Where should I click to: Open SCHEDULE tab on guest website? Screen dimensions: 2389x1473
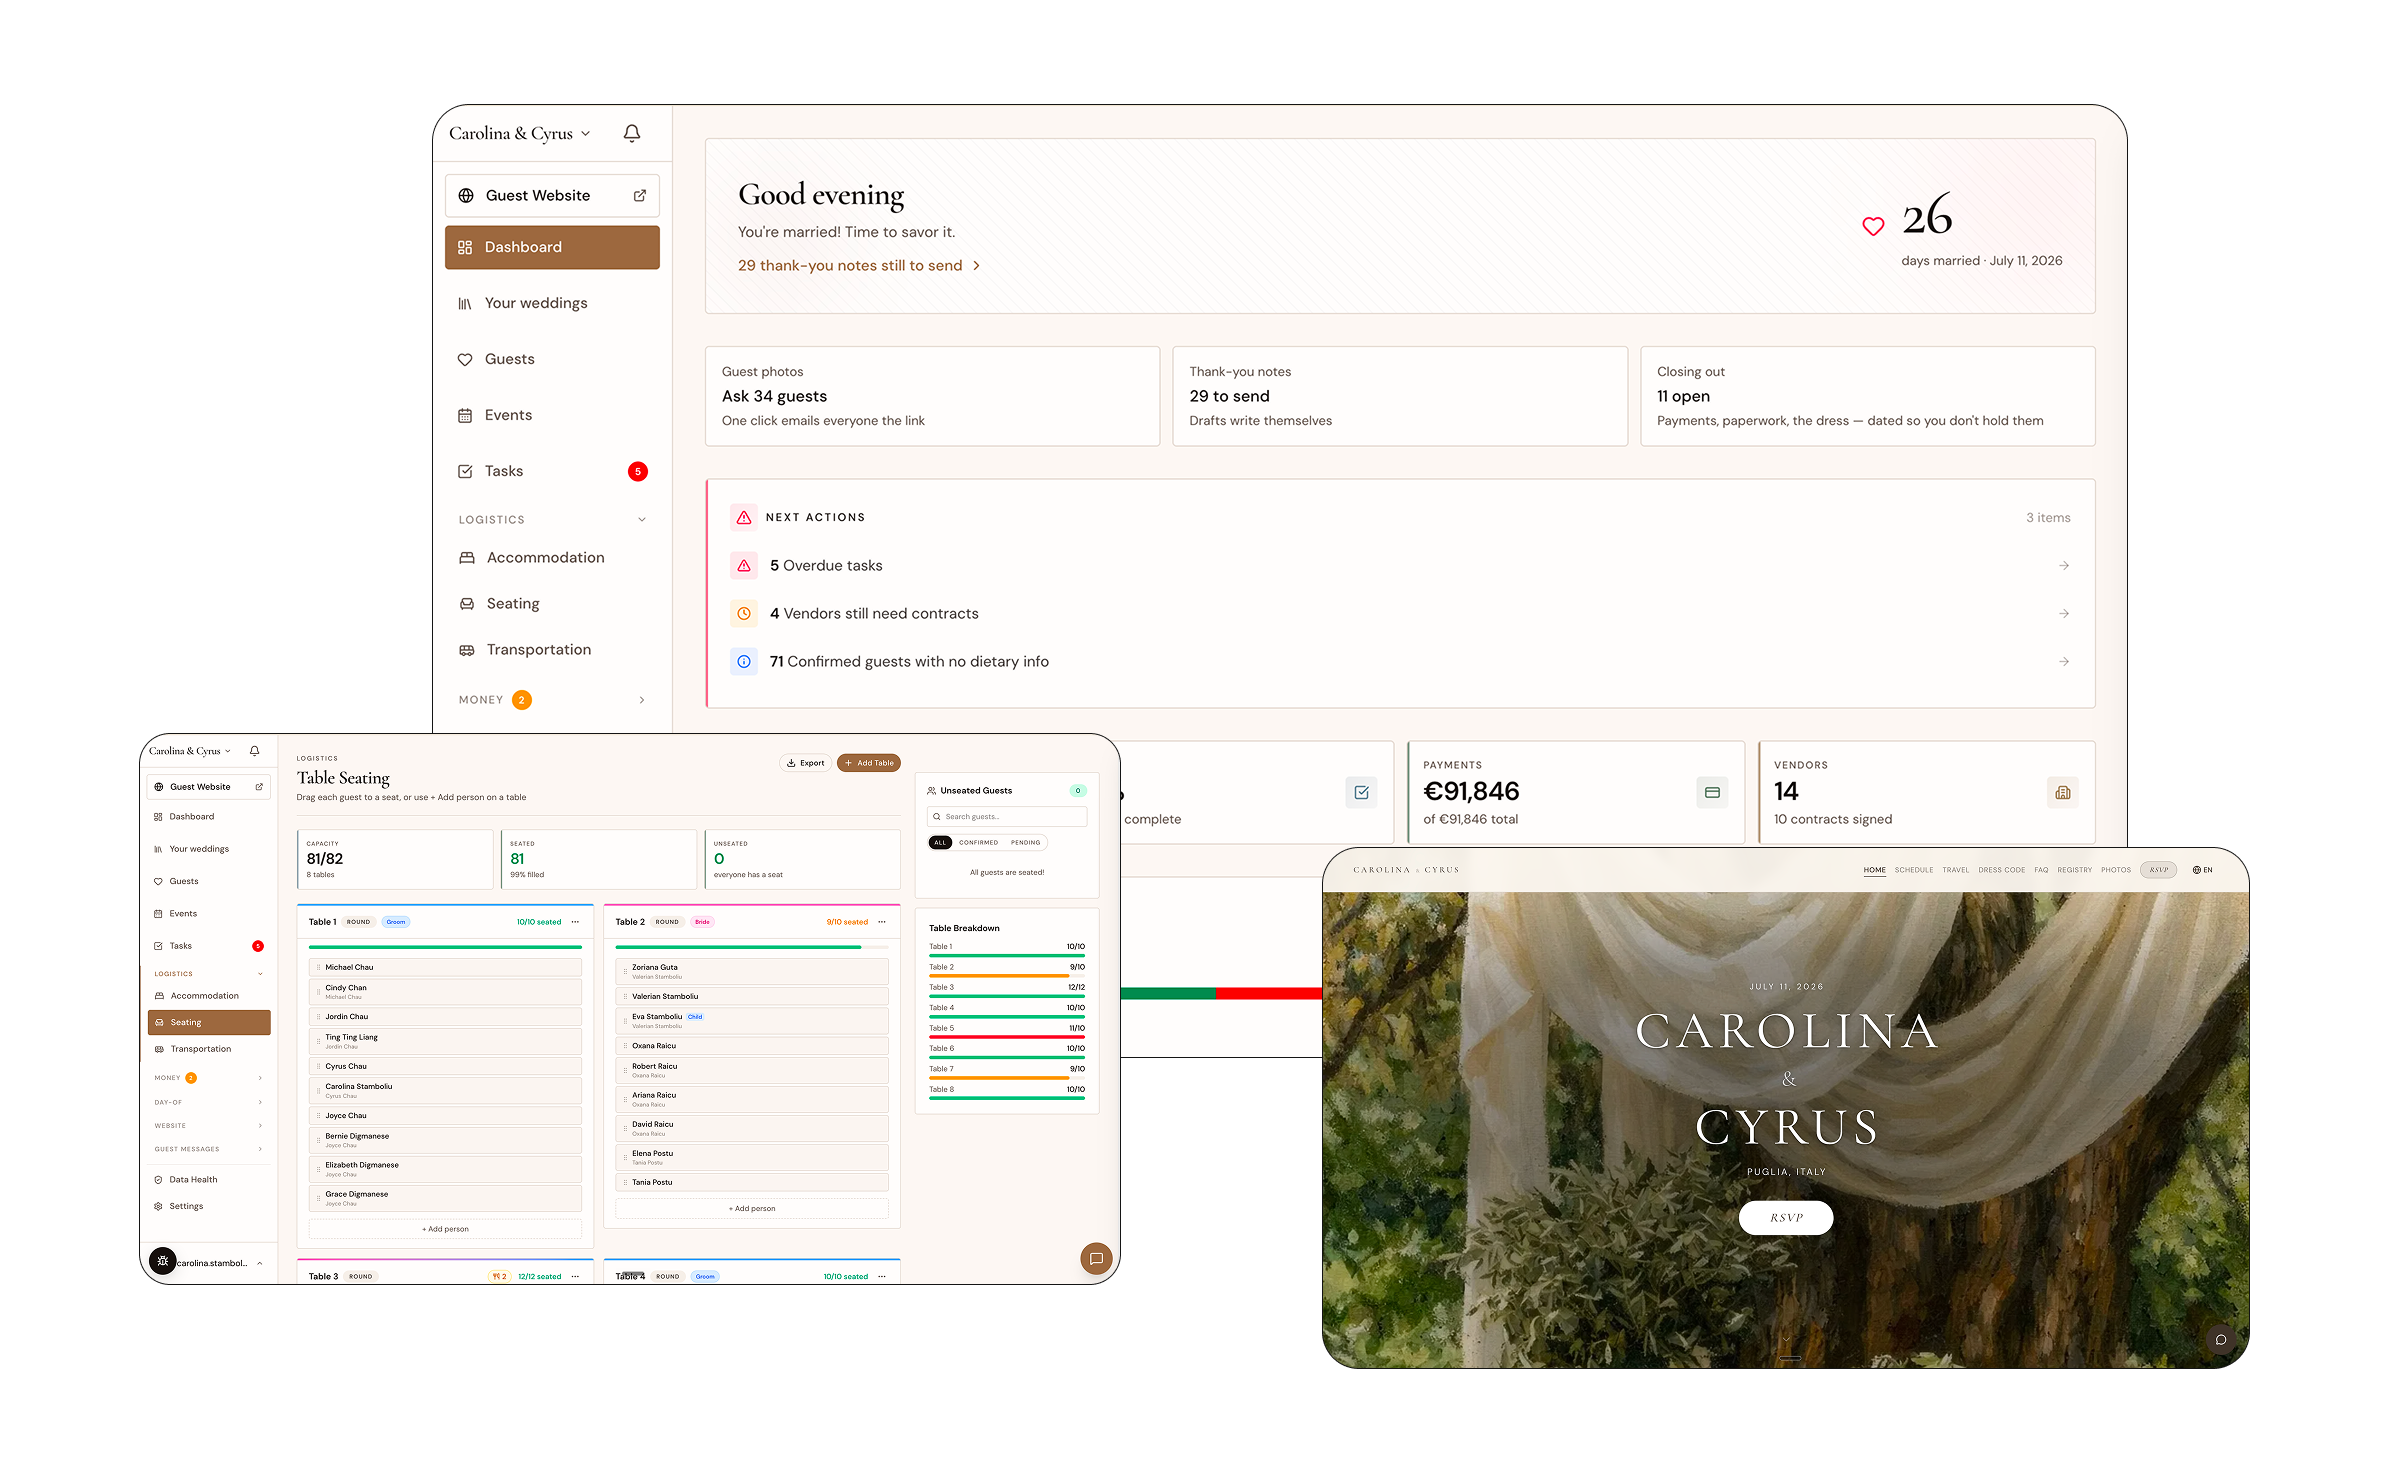(1913, 870)
